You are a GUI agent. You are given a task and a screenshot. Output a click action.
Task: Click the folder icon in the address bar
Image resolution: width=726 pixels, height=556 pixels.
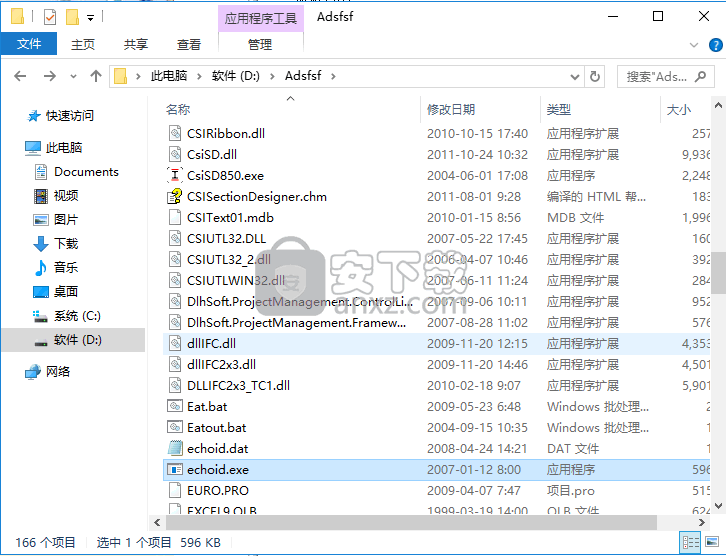click(120, 76)
